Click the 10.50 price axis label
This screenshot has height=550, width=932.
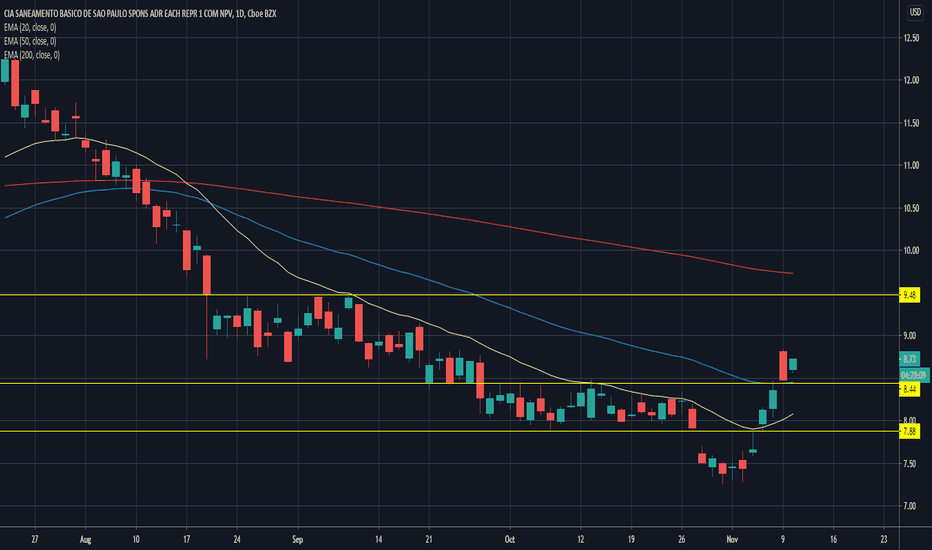tap(911, 208)
